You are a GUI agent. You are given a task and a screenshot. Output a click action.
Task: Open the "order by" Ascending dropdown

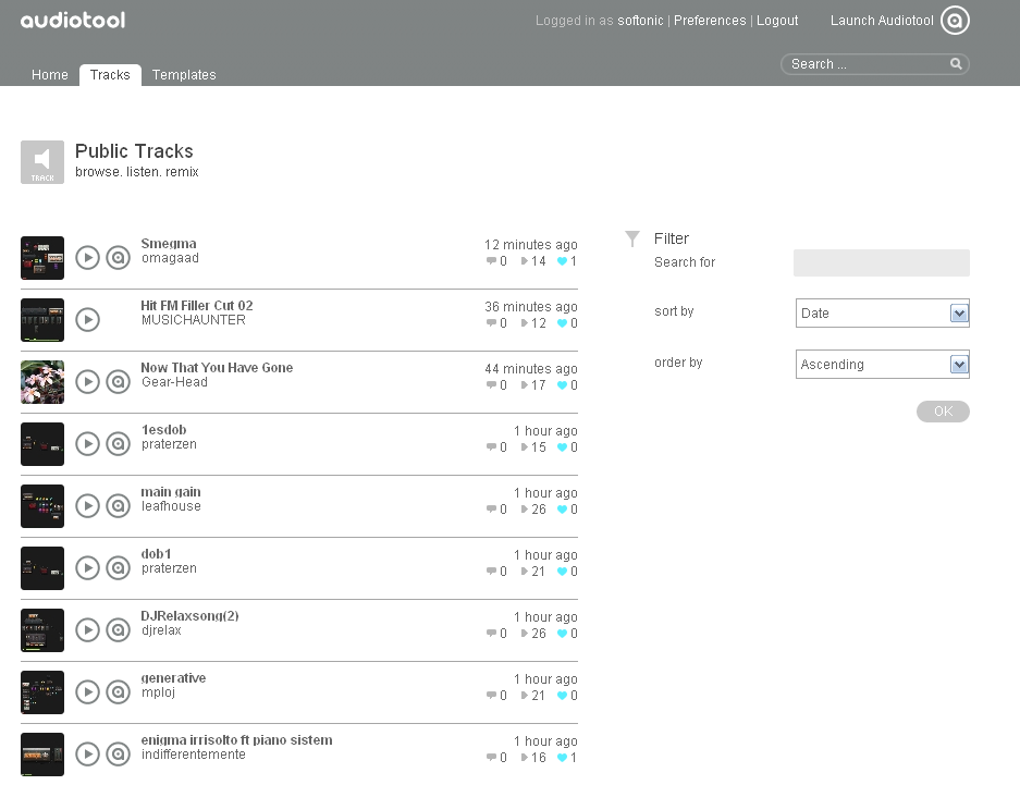tap(881, 364)
